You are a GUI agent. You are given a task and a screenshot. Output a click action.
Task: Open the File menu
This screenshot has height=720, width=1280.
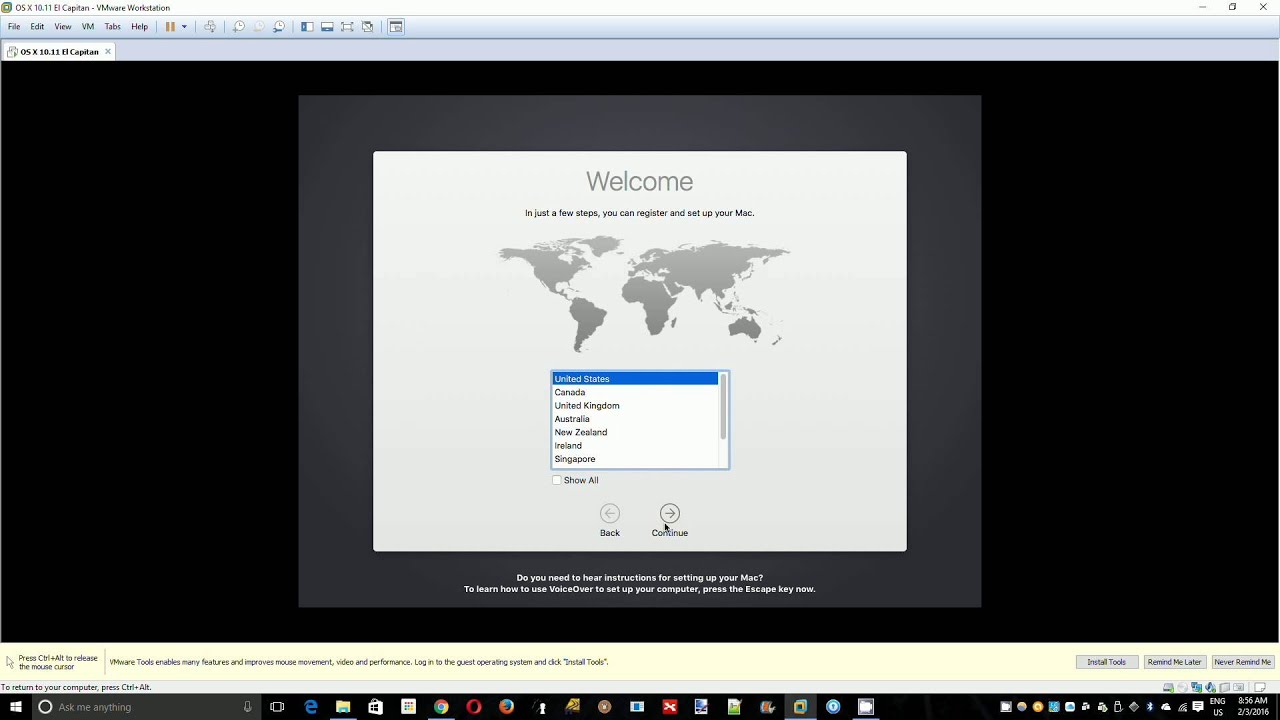tap(14, 27)
